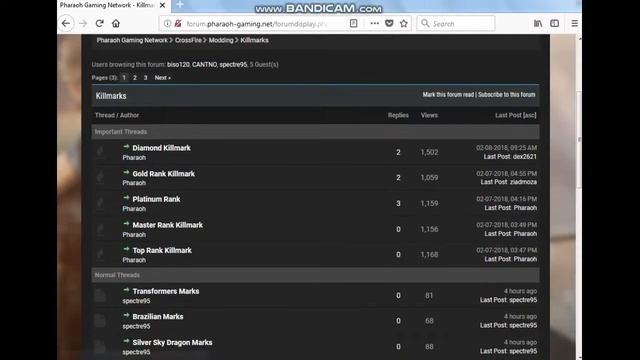The width and height of the screenshot is (640, 360).
Task: Open author spectre95 under Transformers Marks
Action: [136, 301]
